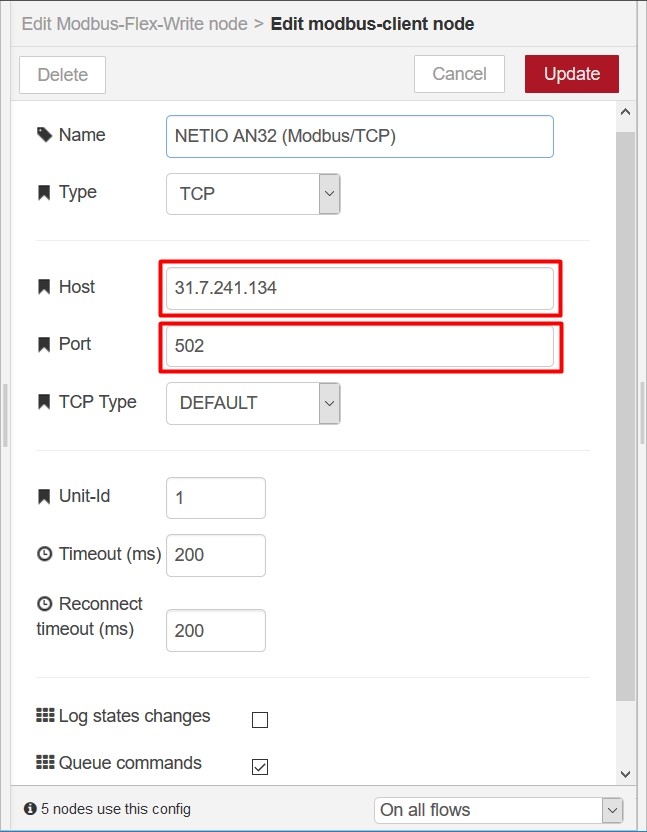Click the 'Log states changes' label
Viewport: 647px width, 832px height.
click(134, 716)
